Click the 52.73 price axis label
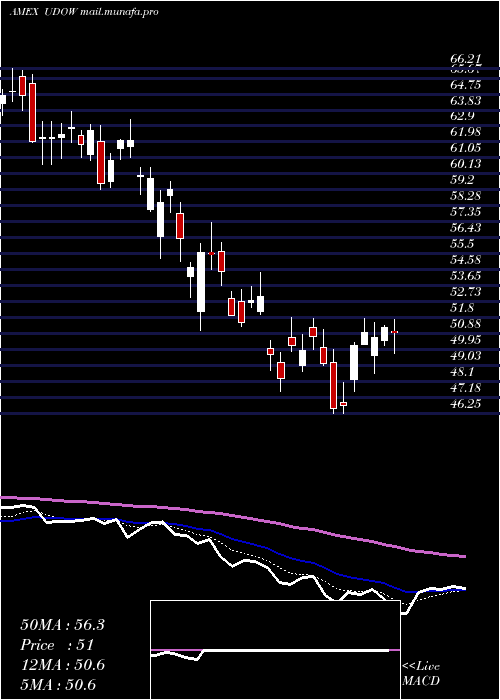Screen dimensions: 500x700 [x=465, y=292]
